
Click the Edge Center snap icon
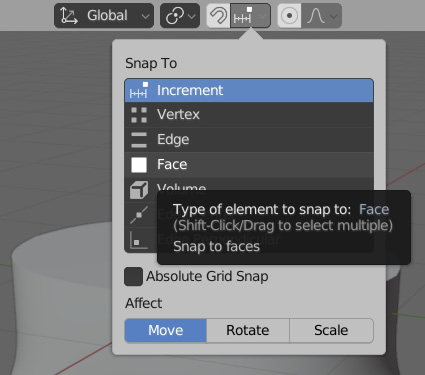point(139,215)
